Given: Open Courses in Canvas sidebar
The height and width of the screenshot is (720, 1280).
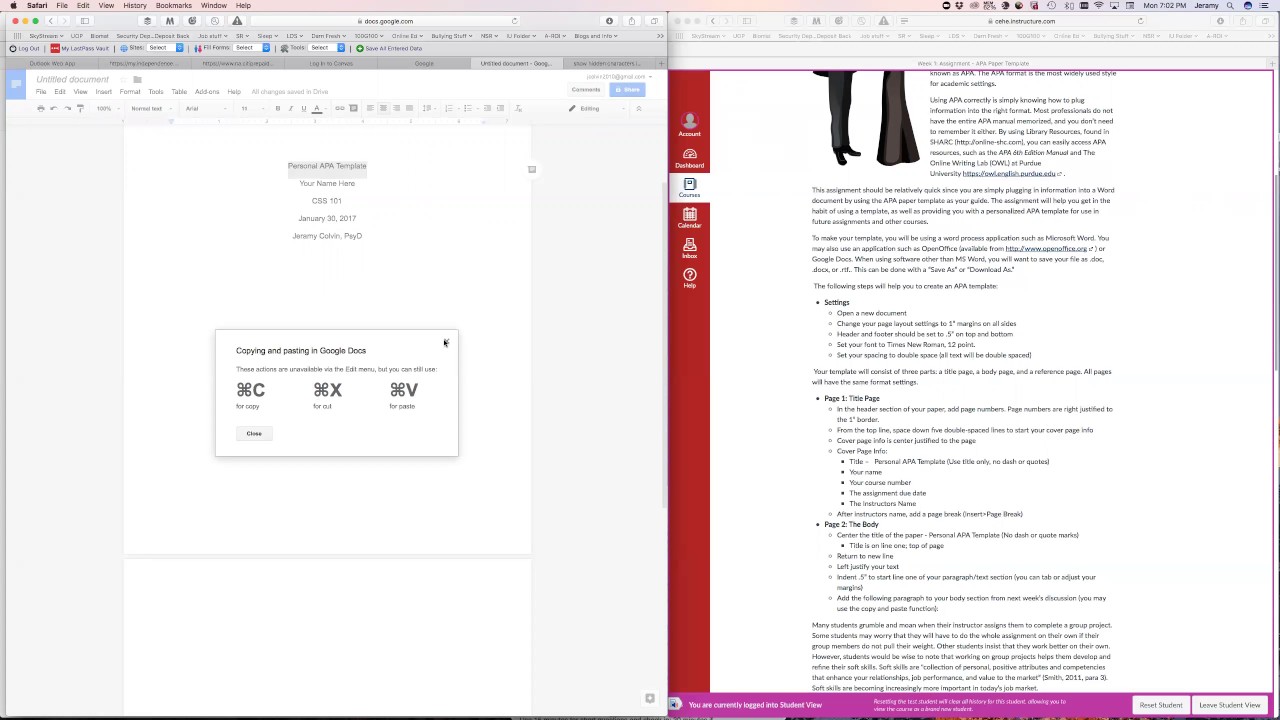Looking at the screenshot, I should [x=689, y=187].
